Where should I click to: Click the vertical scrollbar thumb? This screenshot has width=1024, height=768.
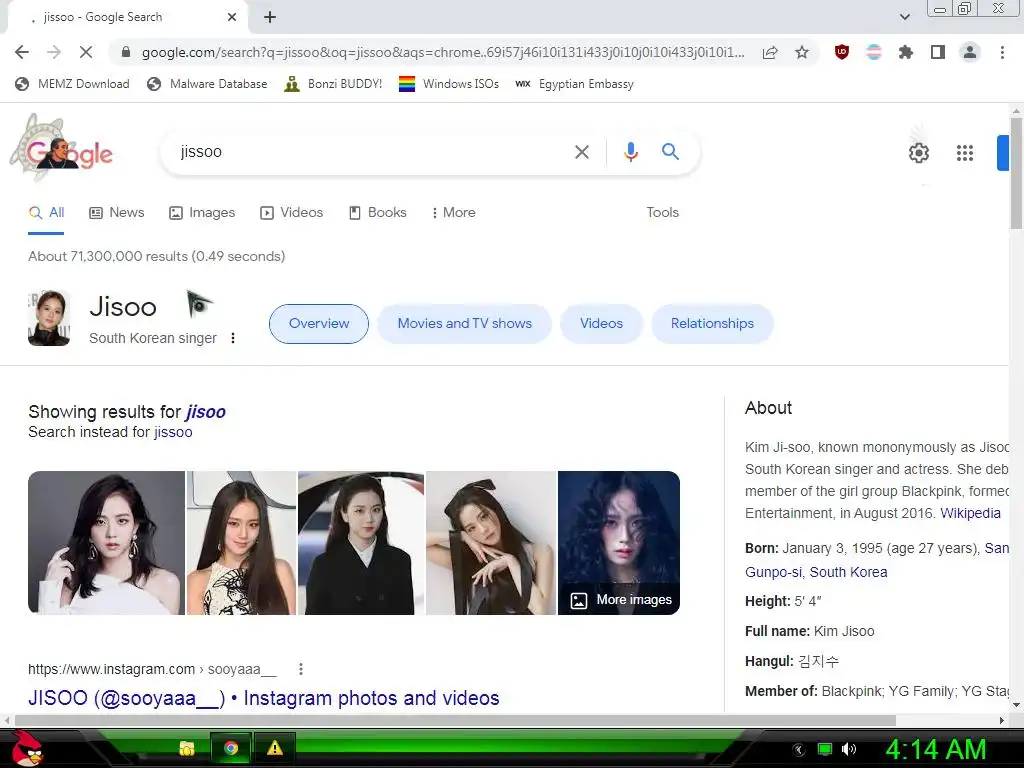pyautogui.click(x=1016, y=173)
